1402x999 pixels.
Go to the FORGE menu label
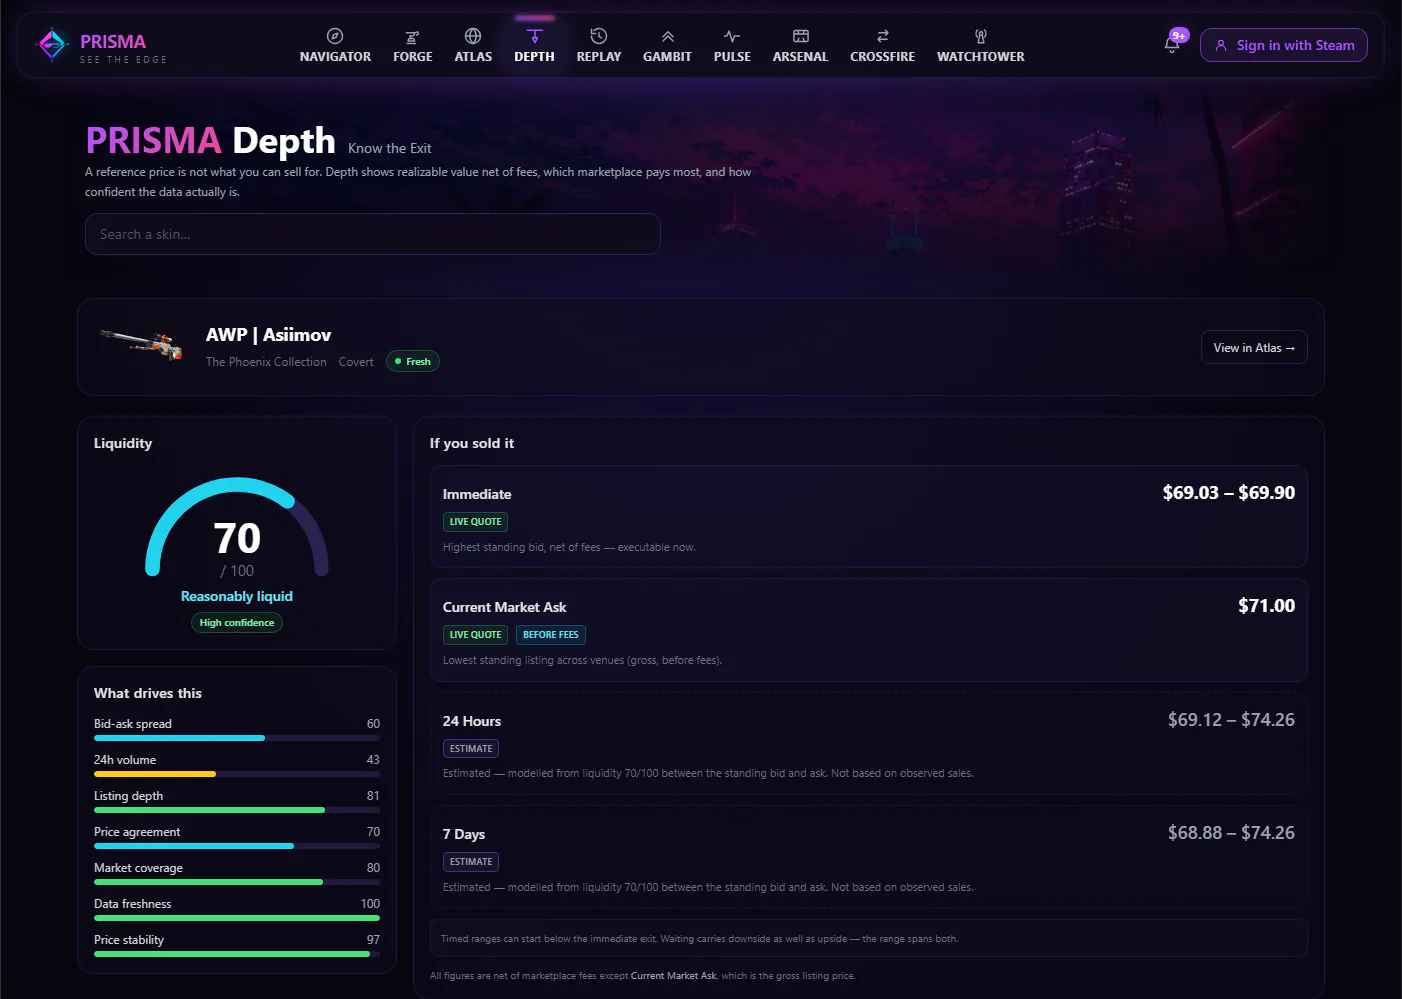click(x=413, y=57)
